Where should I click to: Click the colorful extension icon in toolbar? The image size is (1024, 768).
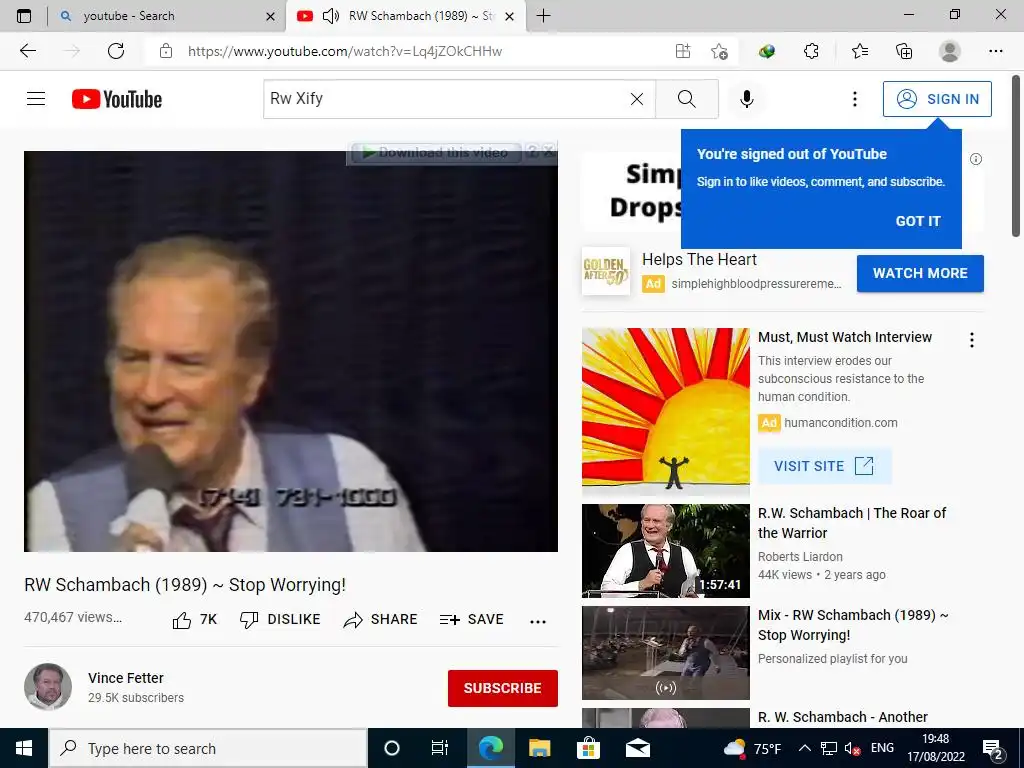click(x=767, y=51)
